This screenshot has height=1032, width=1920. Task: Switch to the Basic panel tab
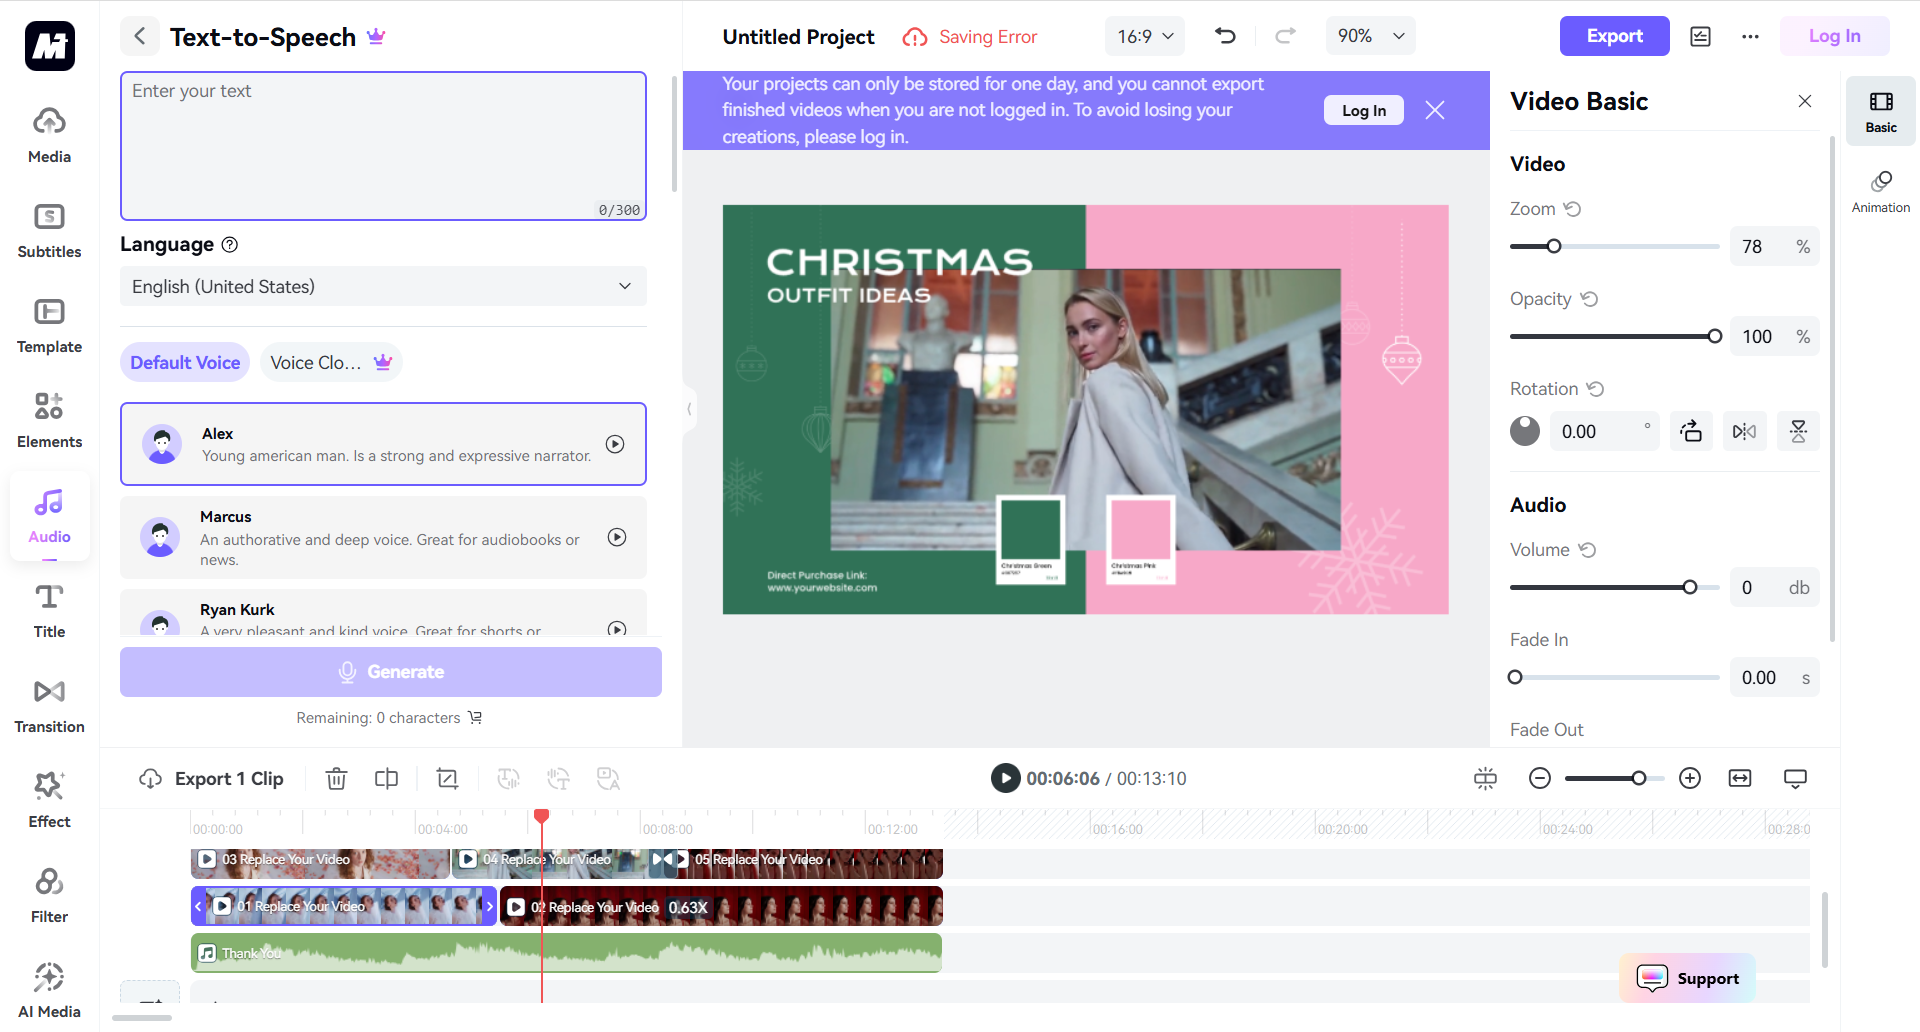(1880, 110)
